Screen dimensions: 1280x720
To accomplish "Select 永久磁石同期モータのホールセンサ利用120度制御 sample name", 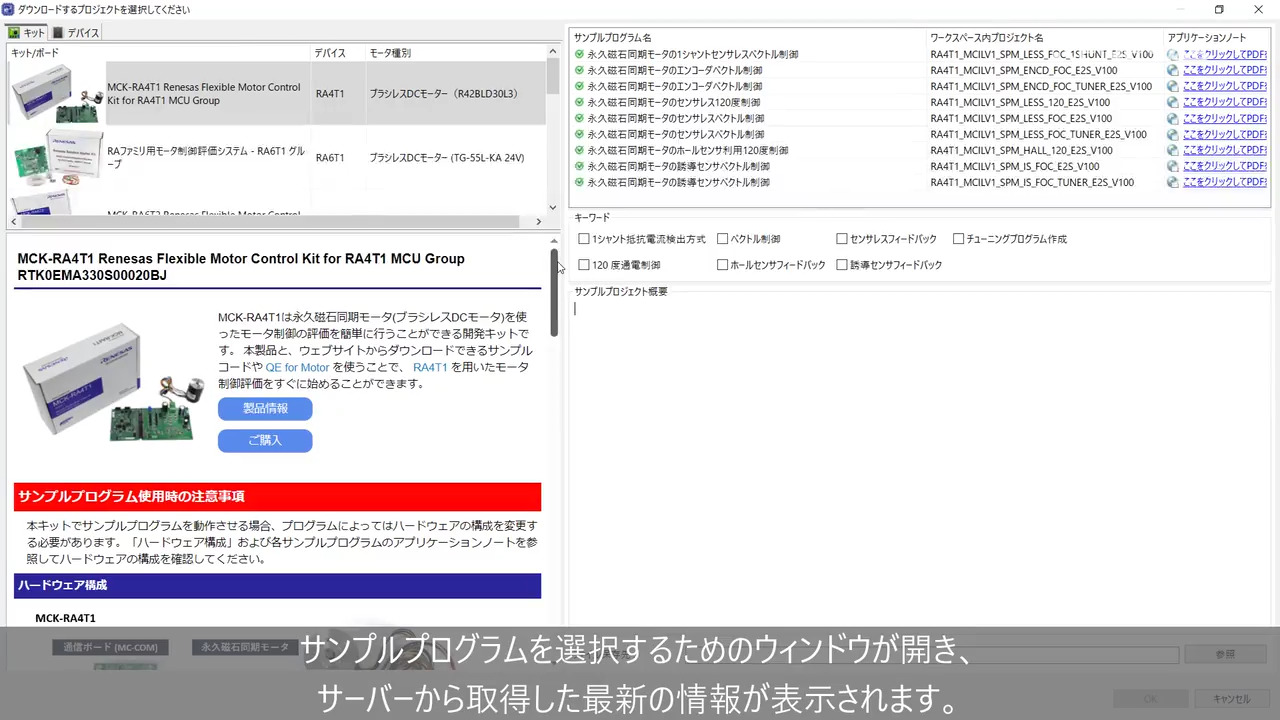I will click(688, 150).
